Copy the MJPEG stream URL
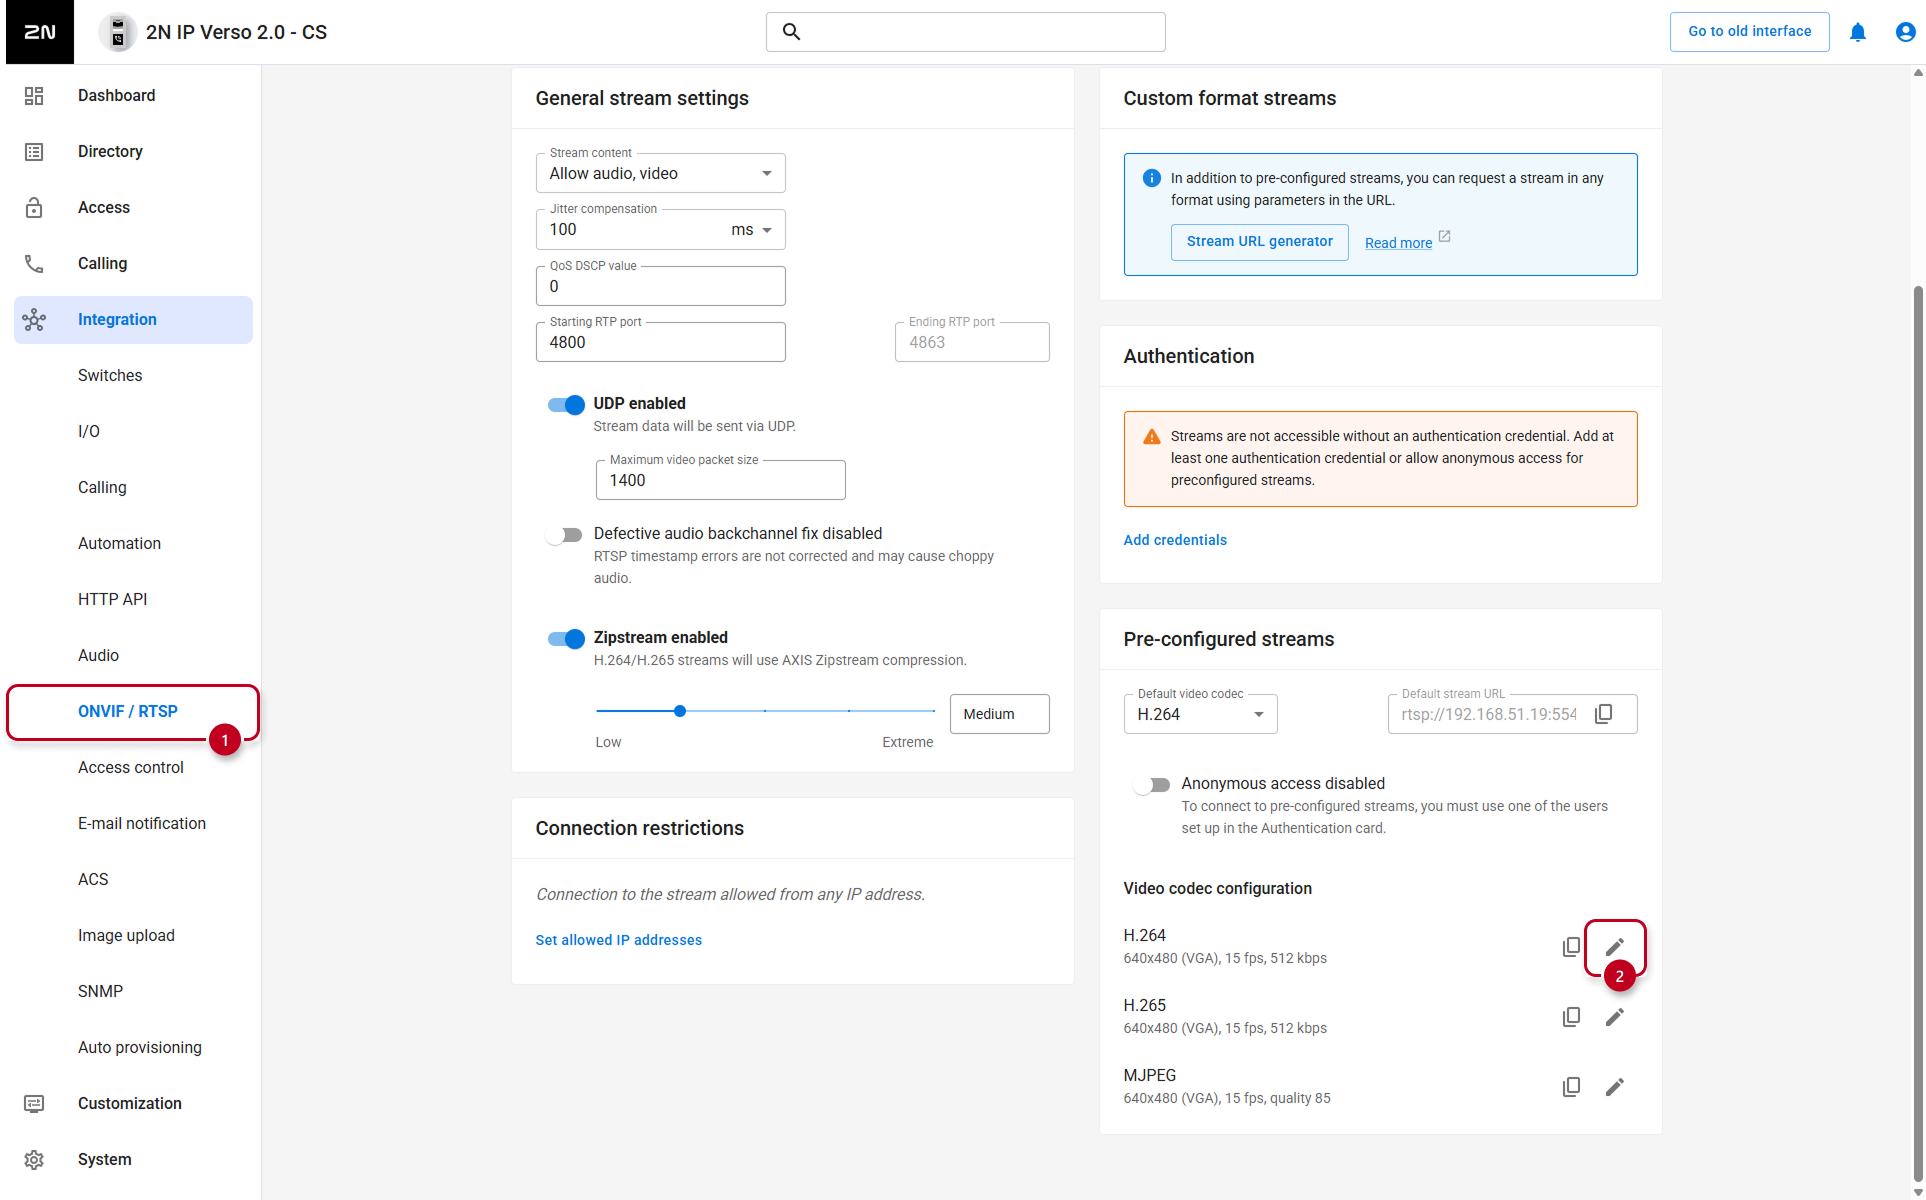This screenshot has width=1926, height=1200. coord(1572,1086)
